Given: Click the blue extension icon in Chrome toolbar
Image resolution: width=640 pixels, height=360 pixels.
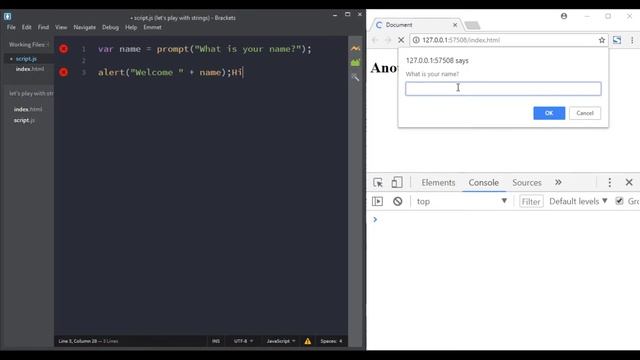Looking at the screenshot, I should [x=617, y=40].
